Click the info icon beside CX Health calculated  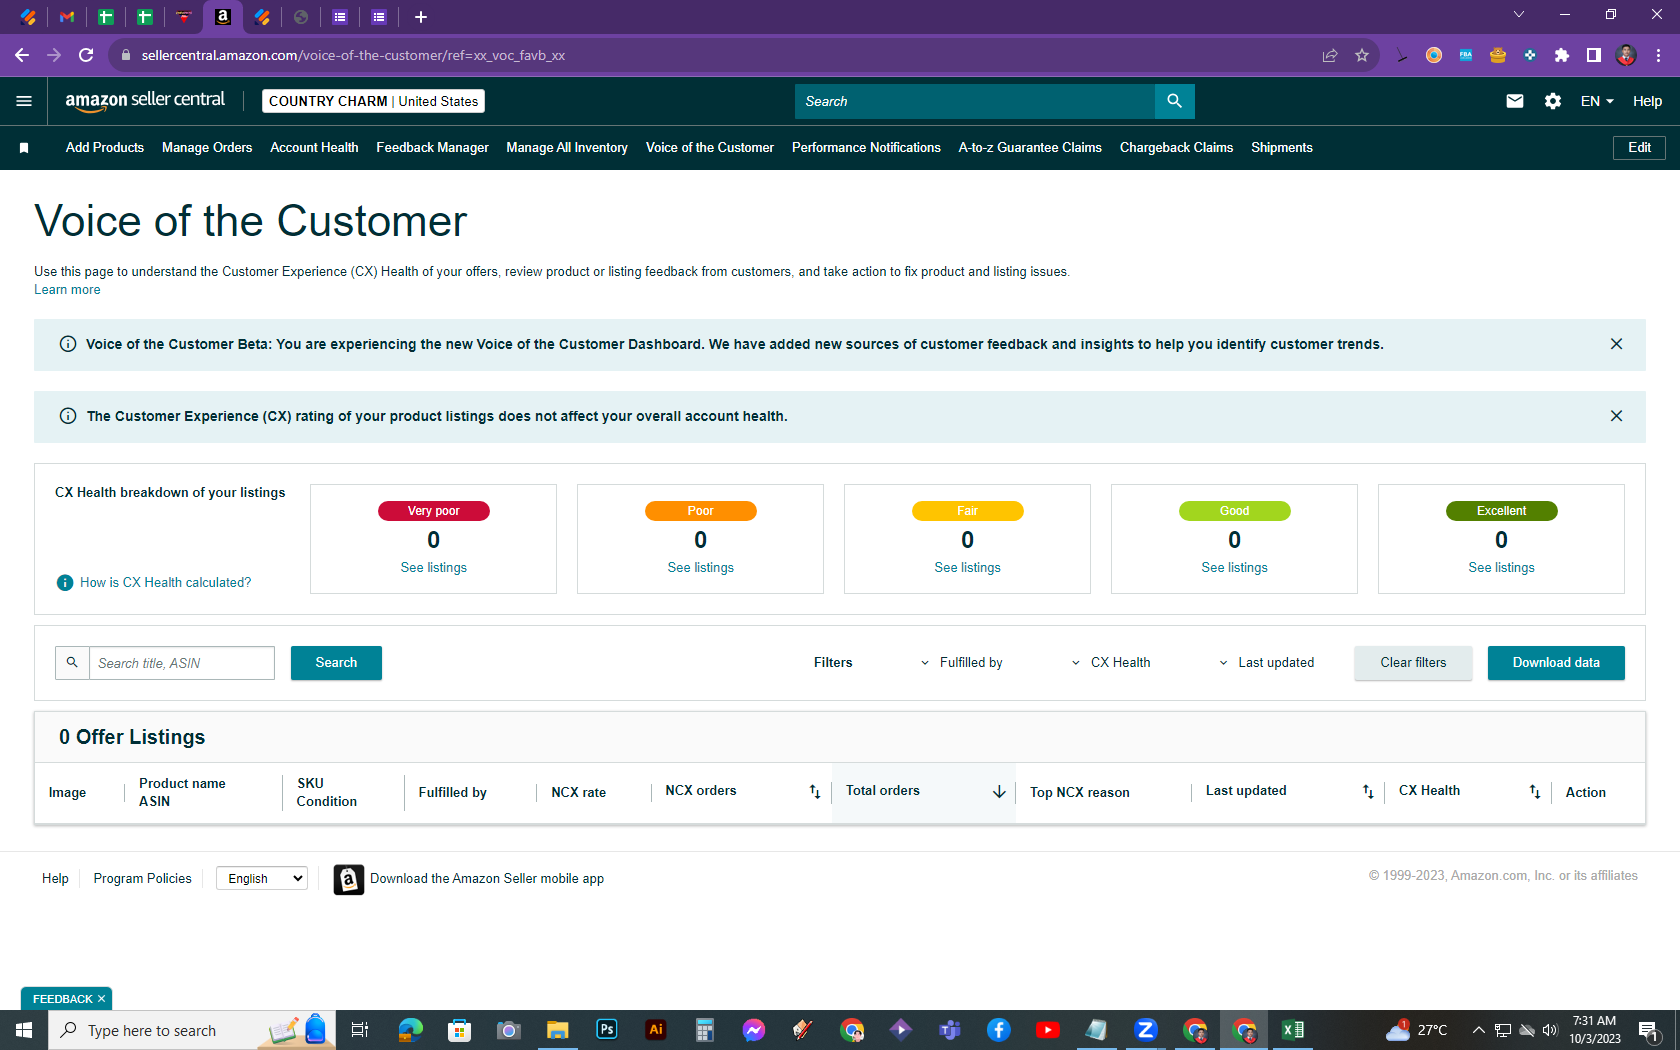tap(65, 582)
